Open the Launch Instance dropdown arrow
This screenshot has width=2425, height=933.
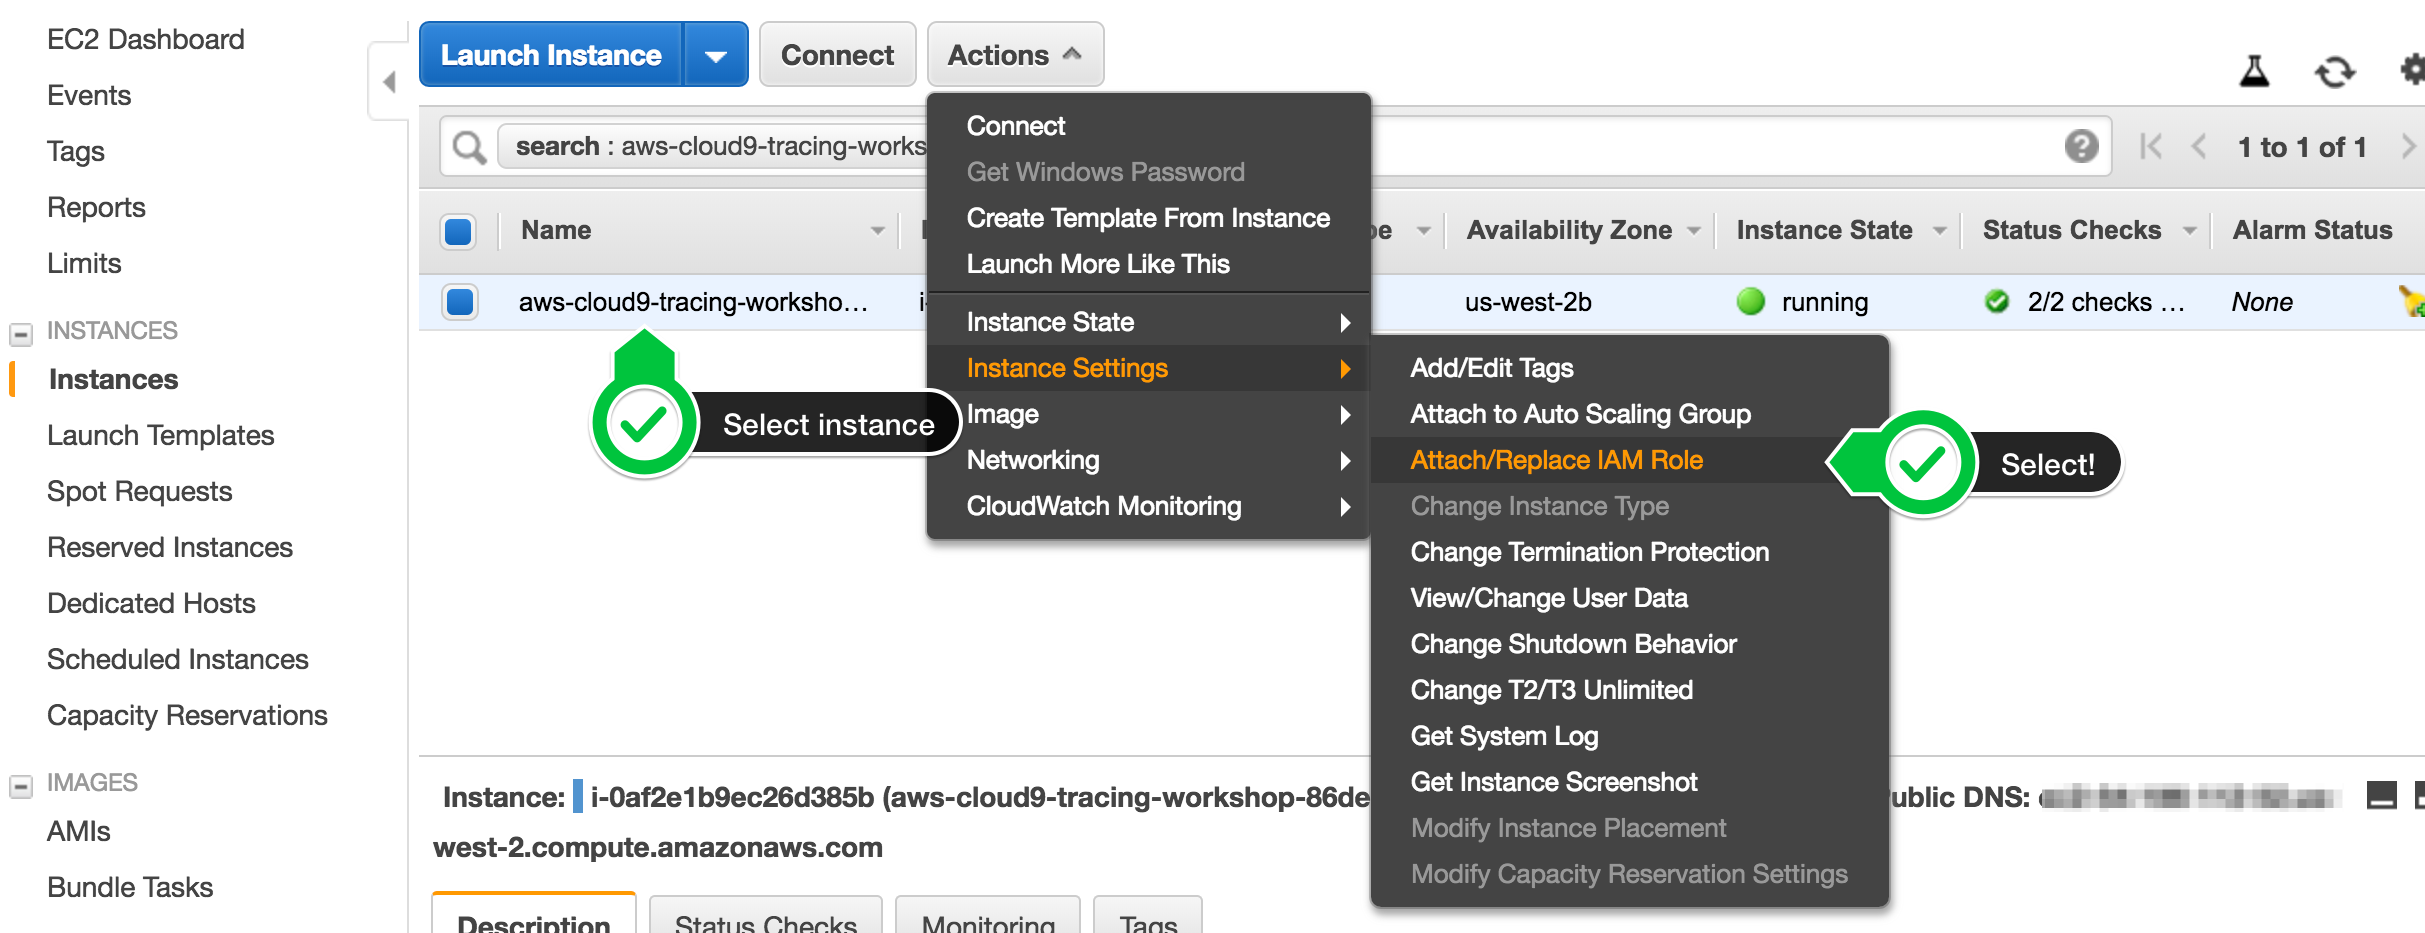pyautogui.click(x=715, y=55)
